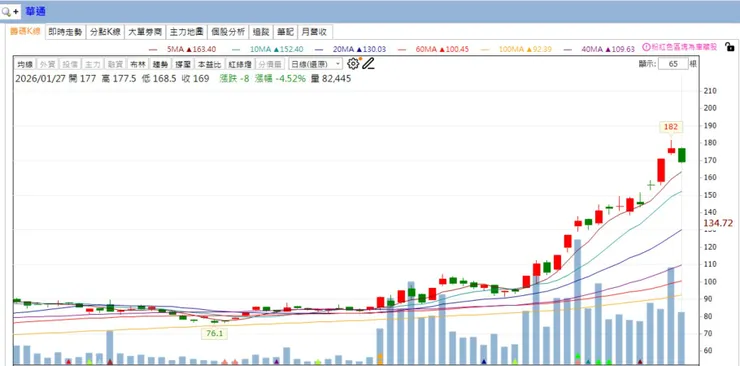Click the tallest blue volume bar
Screen dimensions: 740x366
(x=577, y=302)
